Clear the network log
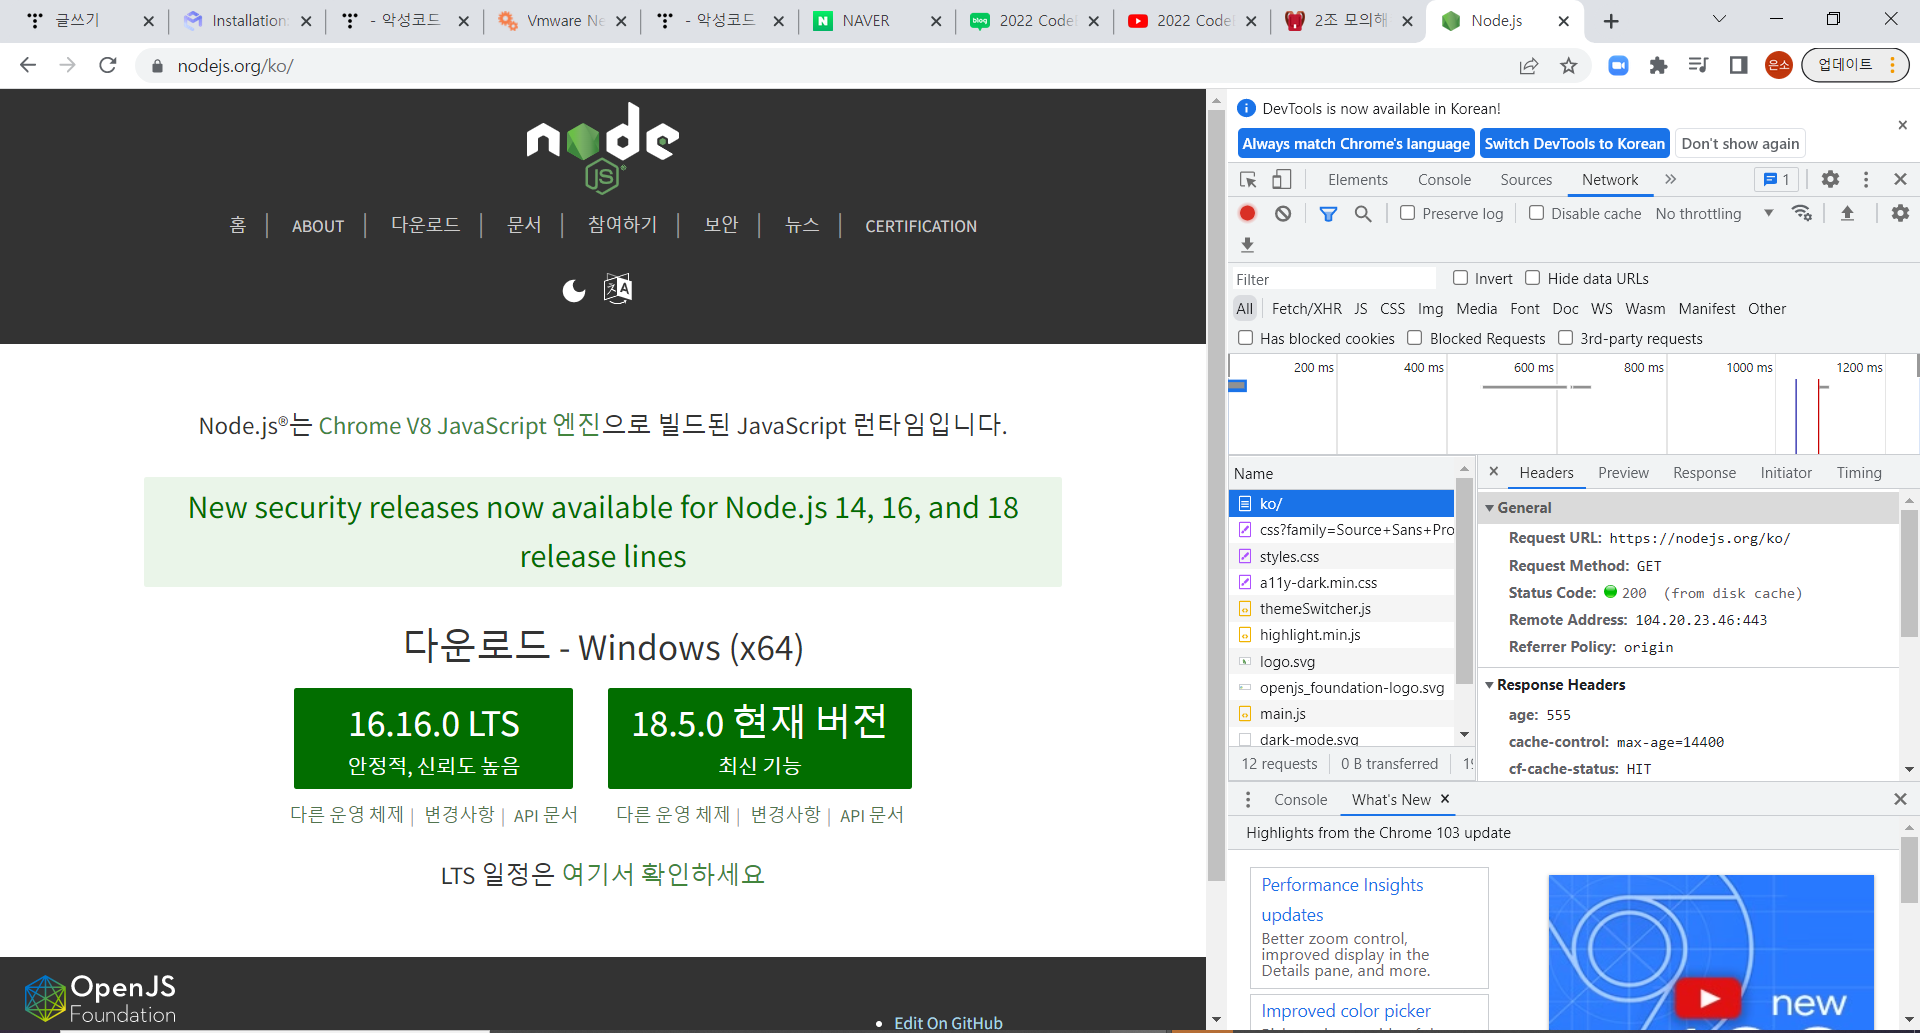The image size is (1920, 1033). point(1283,213)
